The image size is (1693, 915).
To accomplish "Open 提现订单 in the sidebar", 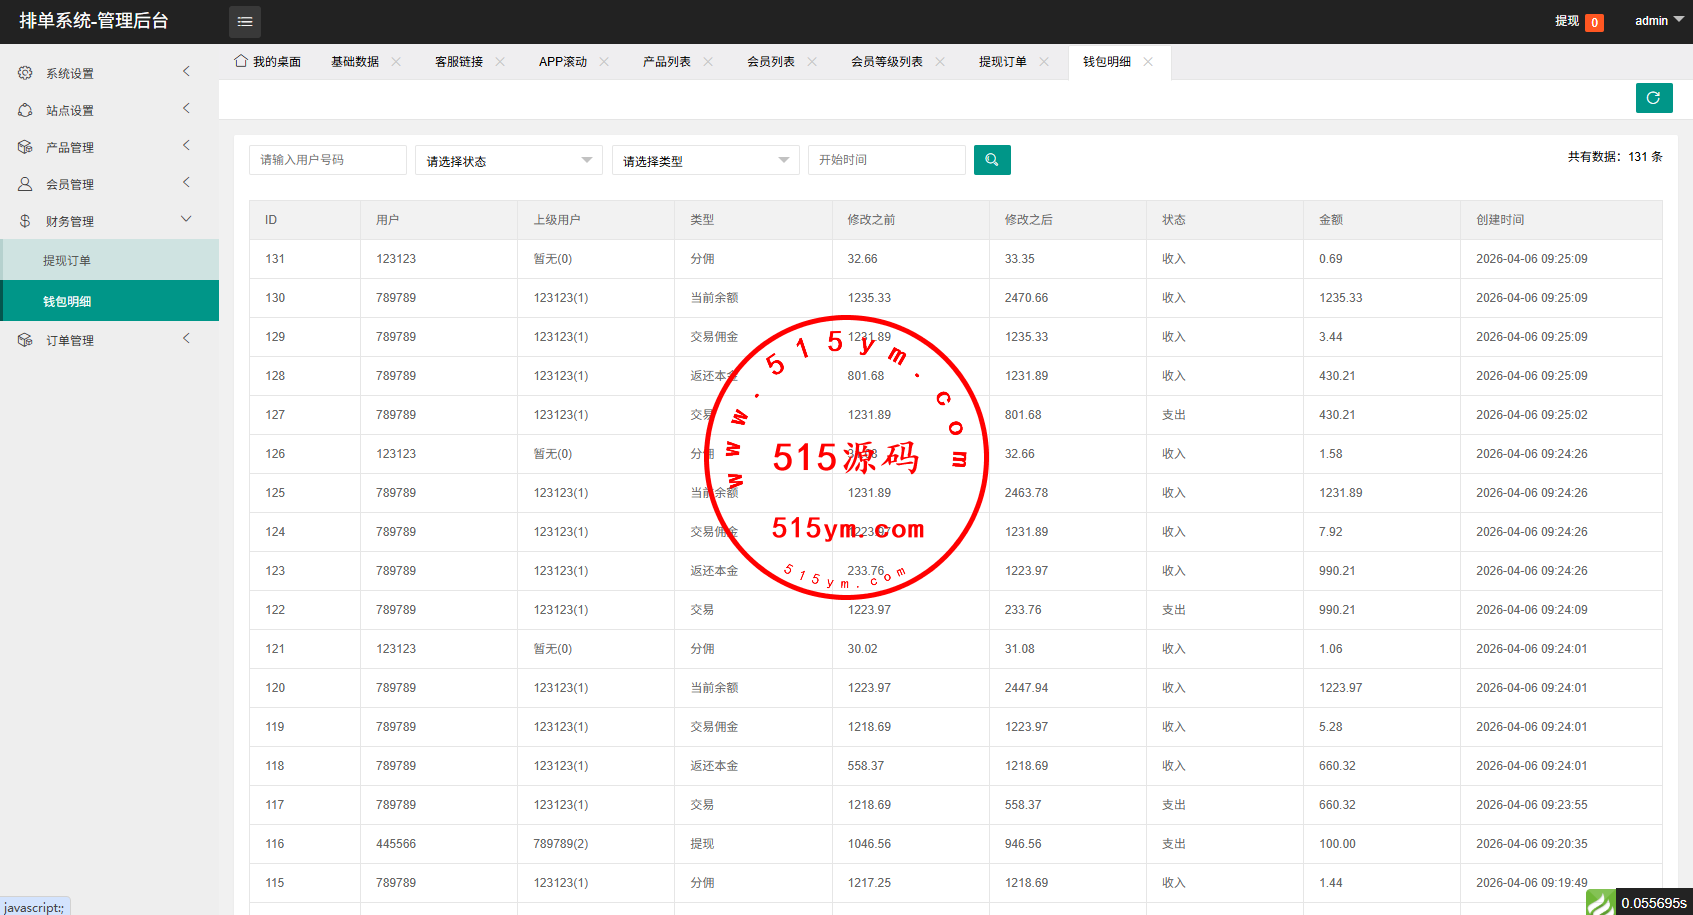I will click(67, 261).
